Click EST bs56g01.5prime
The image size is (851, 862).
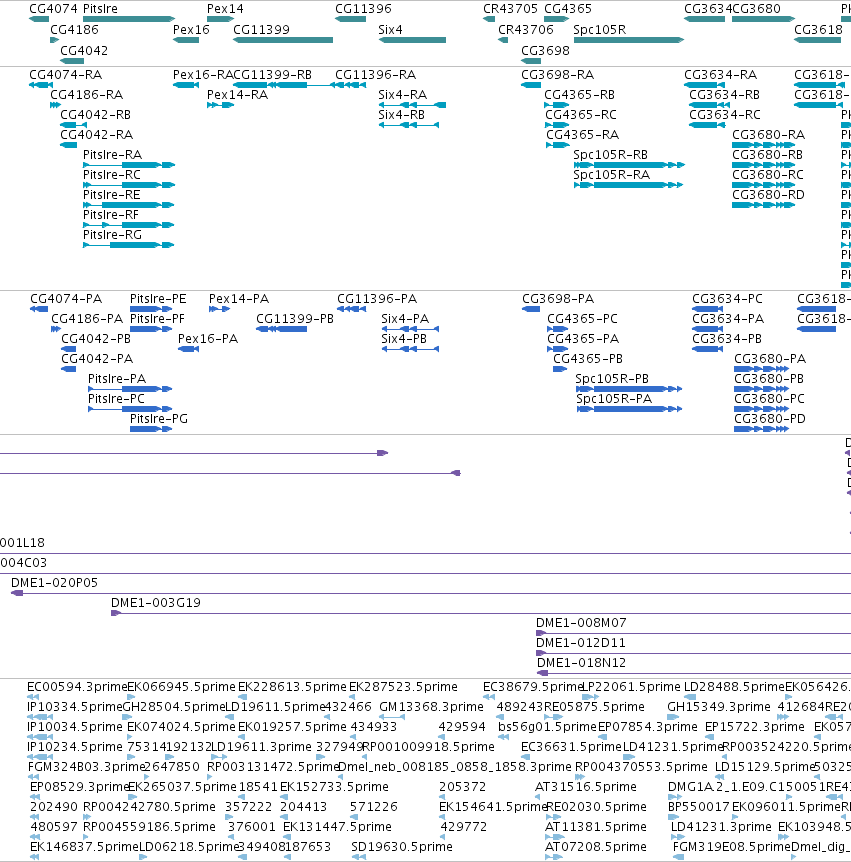(x=503, y=737)
